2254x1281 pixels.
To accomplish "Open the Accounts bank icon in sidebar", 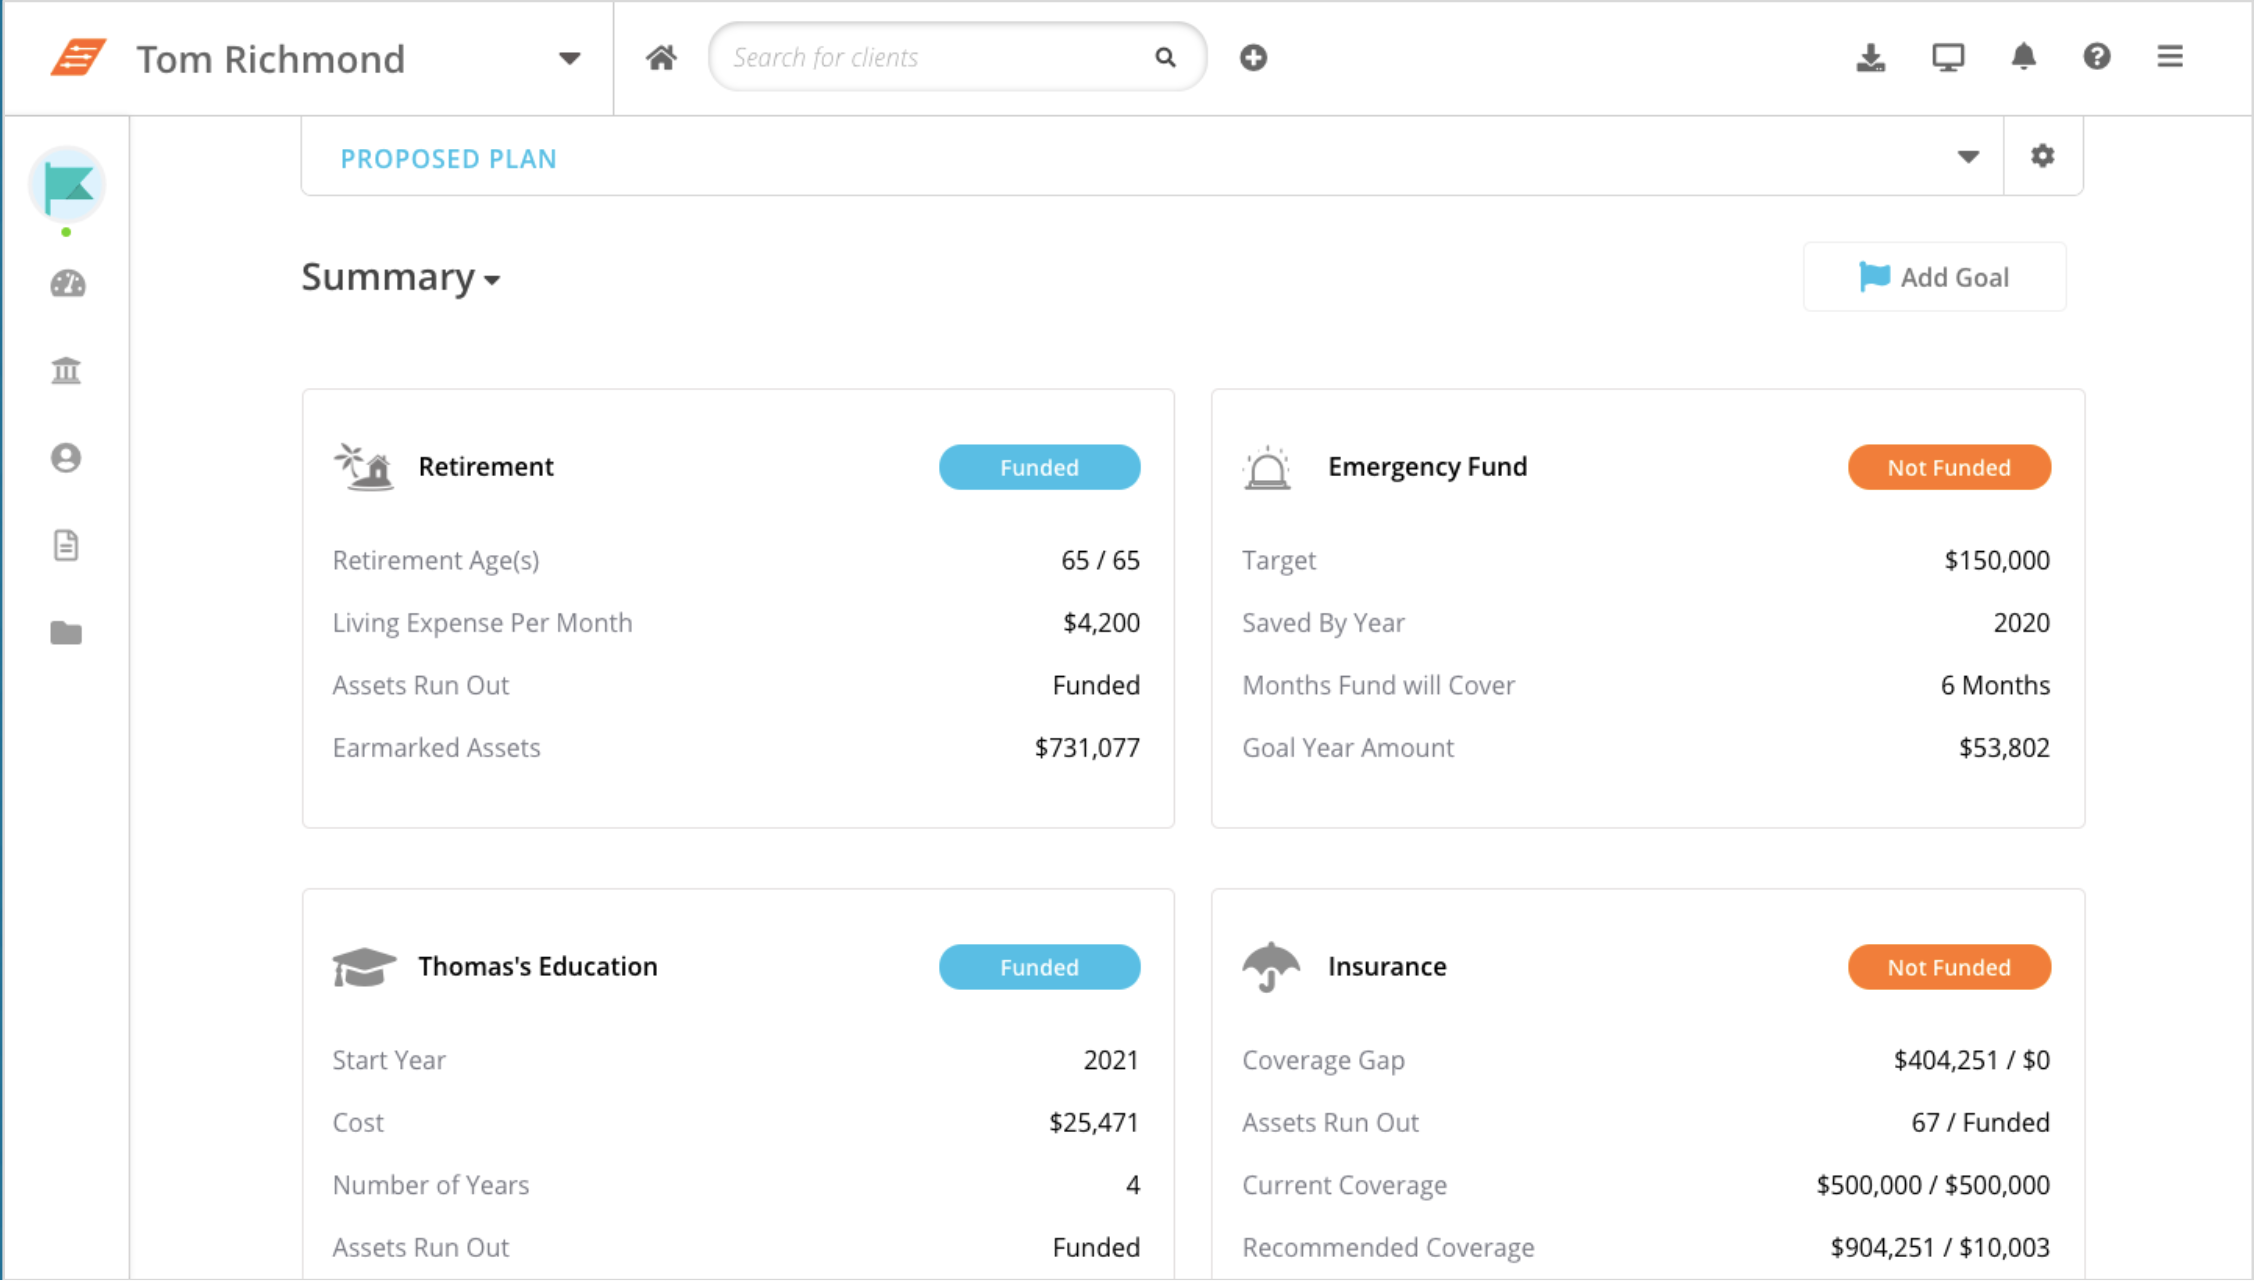I will pyautogui.click(x=66, y=370).
